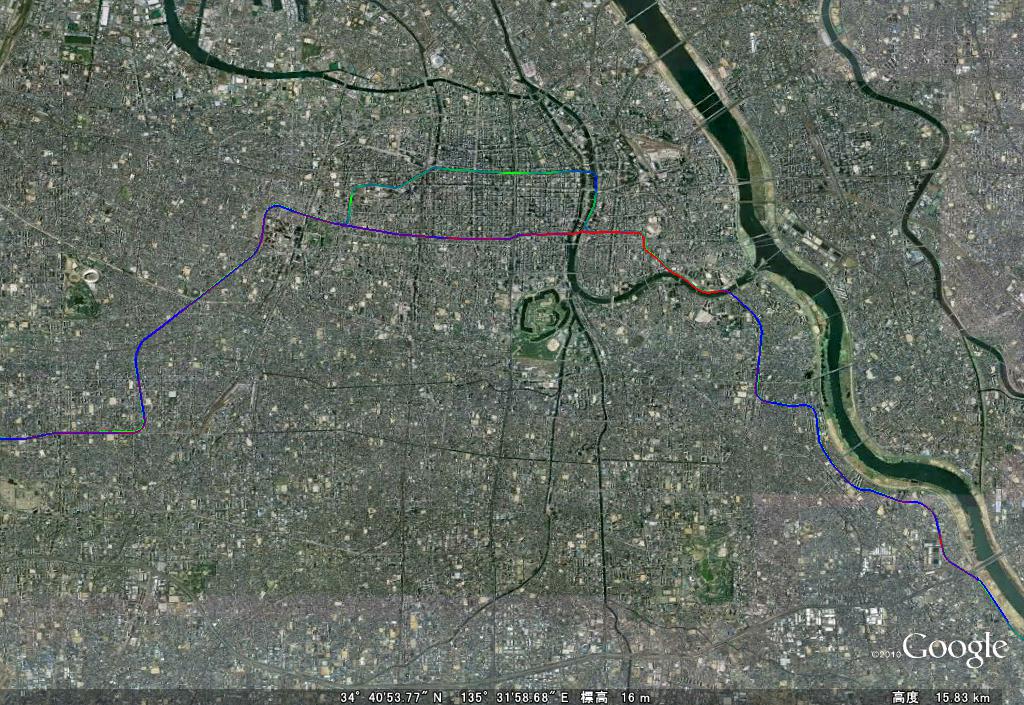Click the oval stadium at left side

[86, 277]
